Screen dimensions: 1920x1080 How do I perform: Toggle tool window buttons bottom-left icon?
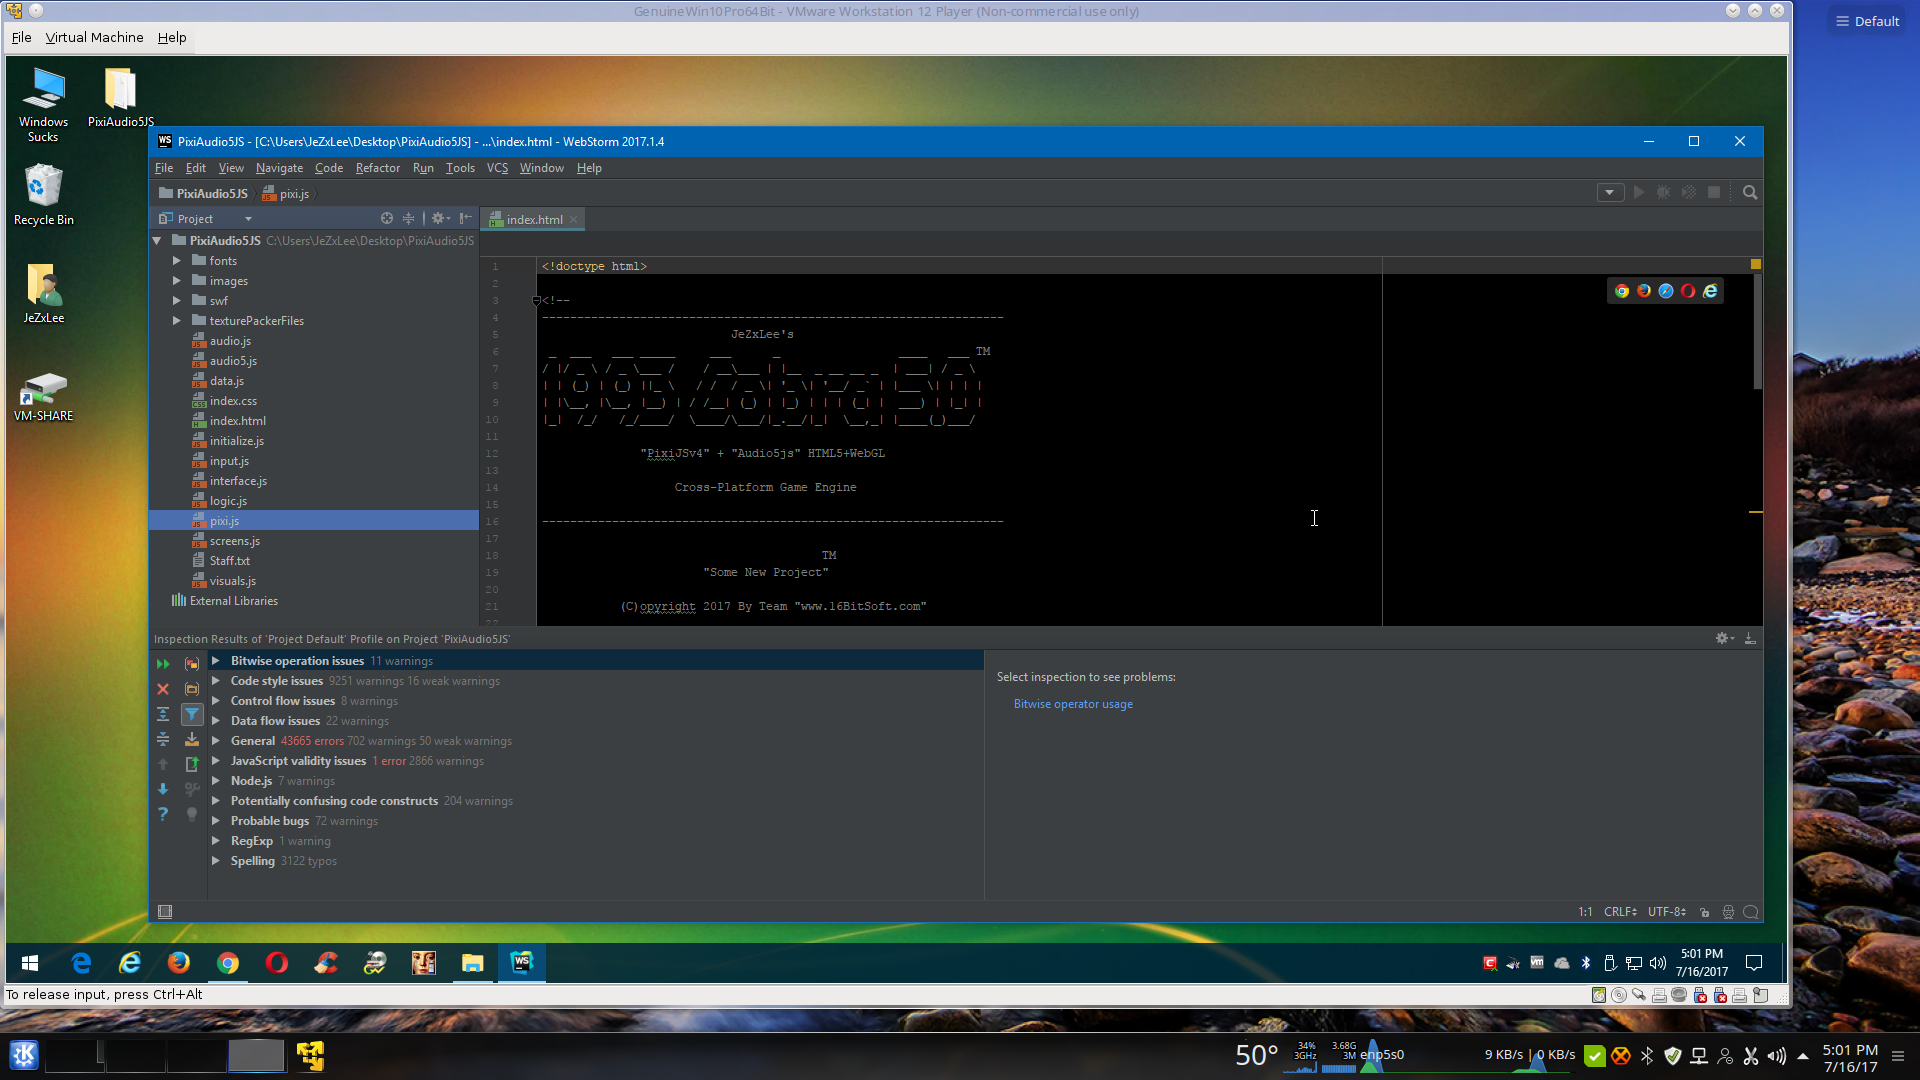[165, 911]
